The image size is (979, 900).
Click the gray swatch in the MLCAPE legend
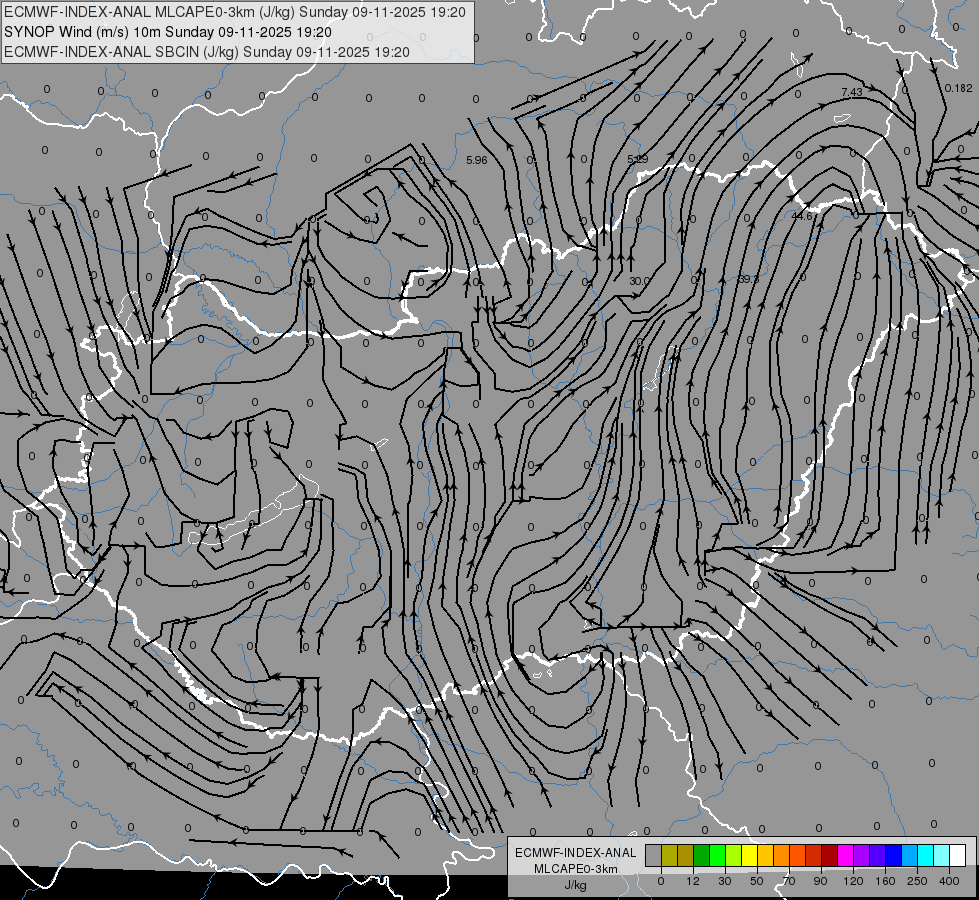pos(654,855)
